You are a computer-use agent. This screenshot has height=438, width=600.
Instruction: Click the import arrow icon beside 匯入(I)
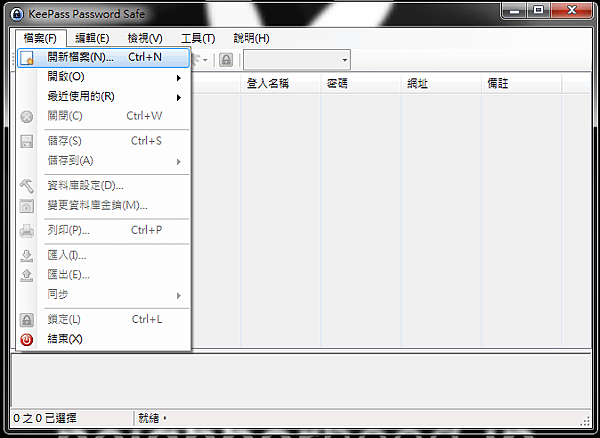(27, 256)
